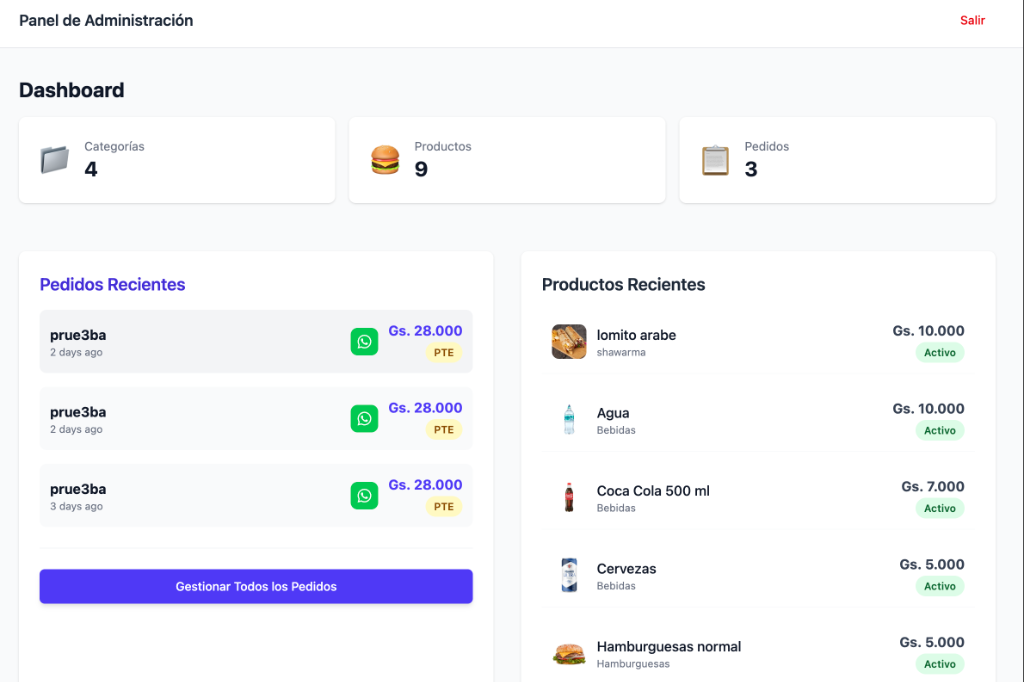Click Salir to log out

[x=972, y=21]
